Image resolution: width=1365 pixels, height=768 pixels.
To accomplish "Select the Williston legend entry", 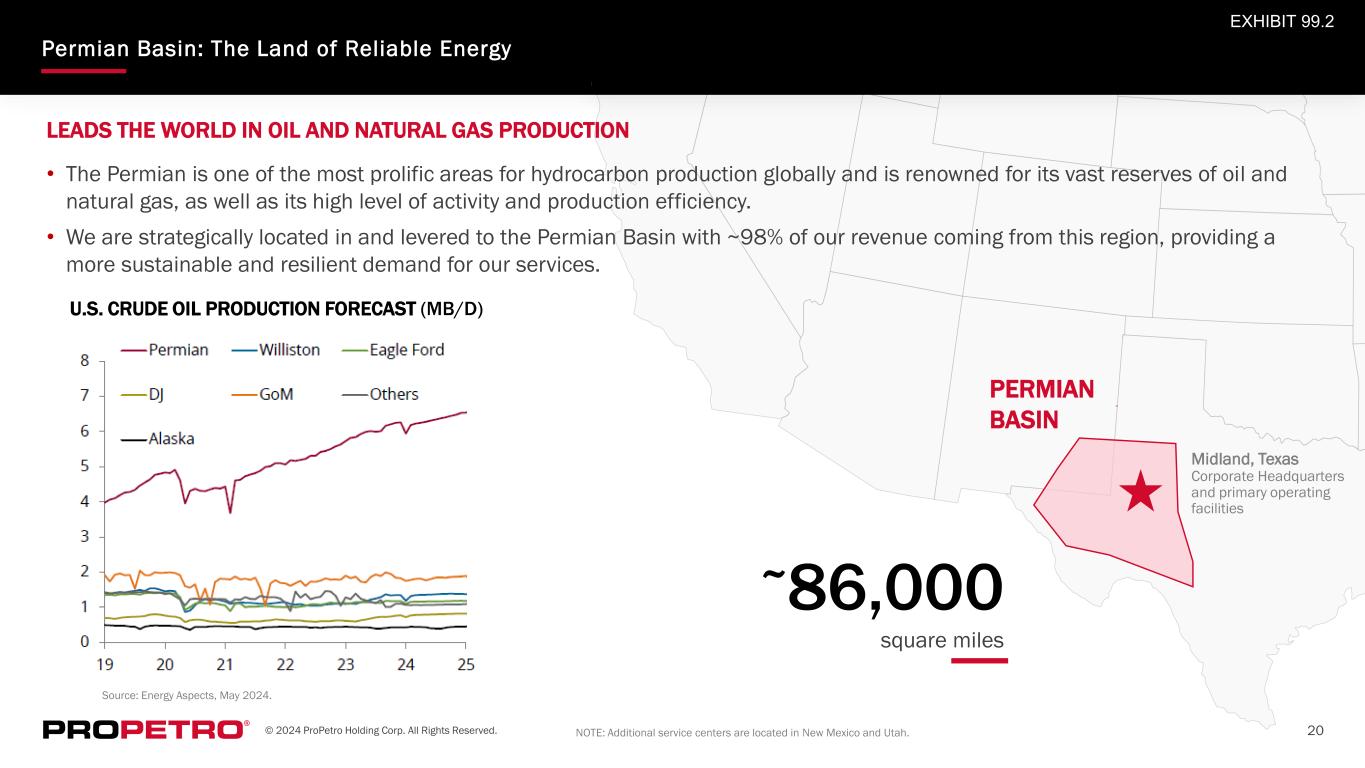I will (275, 350).
